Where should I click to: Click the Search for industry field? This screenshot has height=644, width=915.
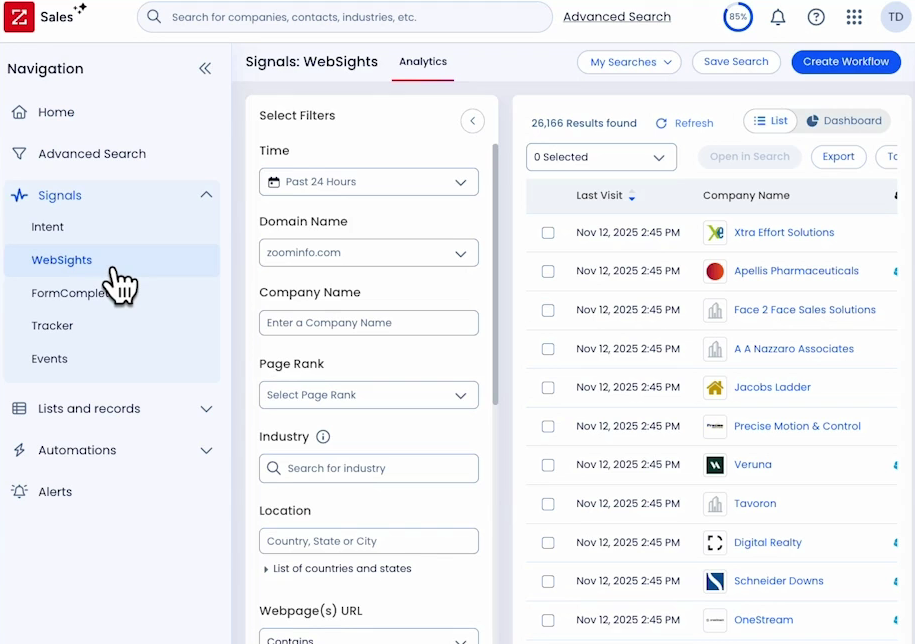coord(369,468)
